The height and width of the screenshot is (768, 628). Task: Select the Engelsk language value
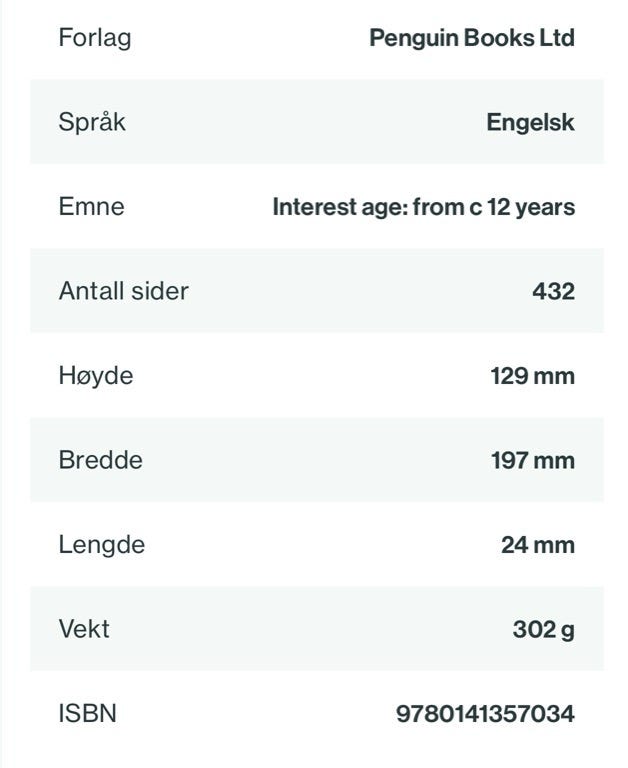pyautogui.click(x=530, y=122)
